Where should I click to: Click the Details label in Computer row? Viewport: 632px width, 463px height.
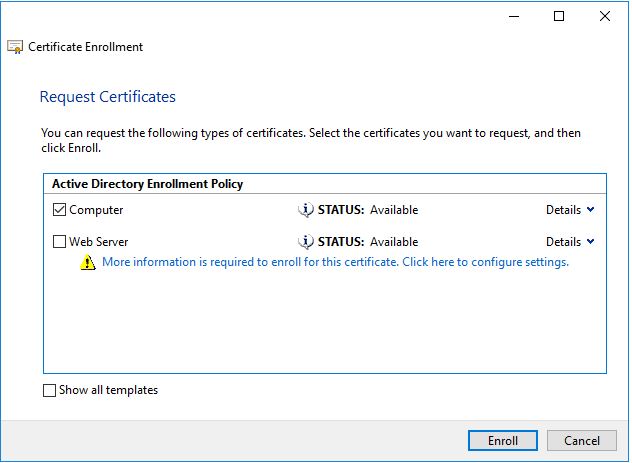tap(563, 210)
